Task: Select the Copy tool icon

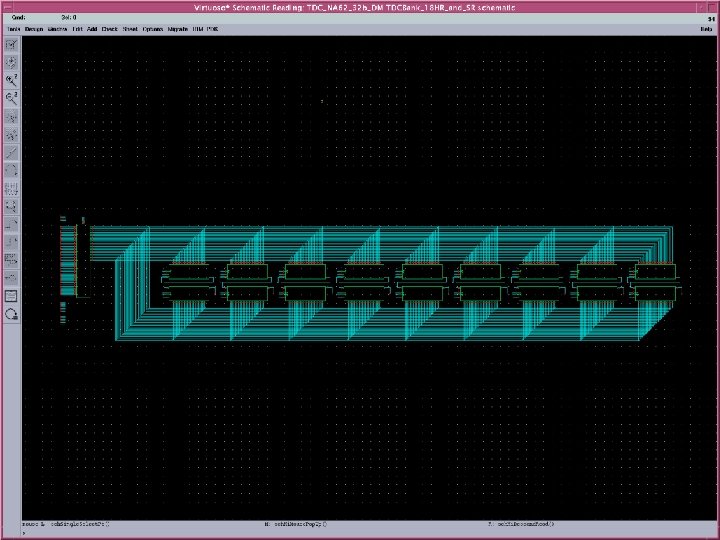Action: coord(11,135)
